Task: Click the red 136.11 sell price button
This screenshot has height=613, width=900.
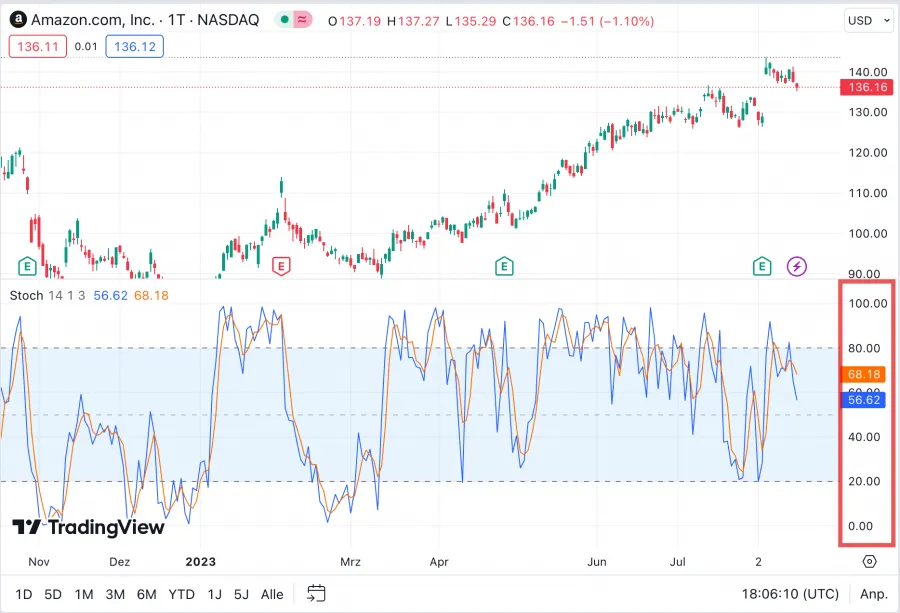Action: (36, 46)
